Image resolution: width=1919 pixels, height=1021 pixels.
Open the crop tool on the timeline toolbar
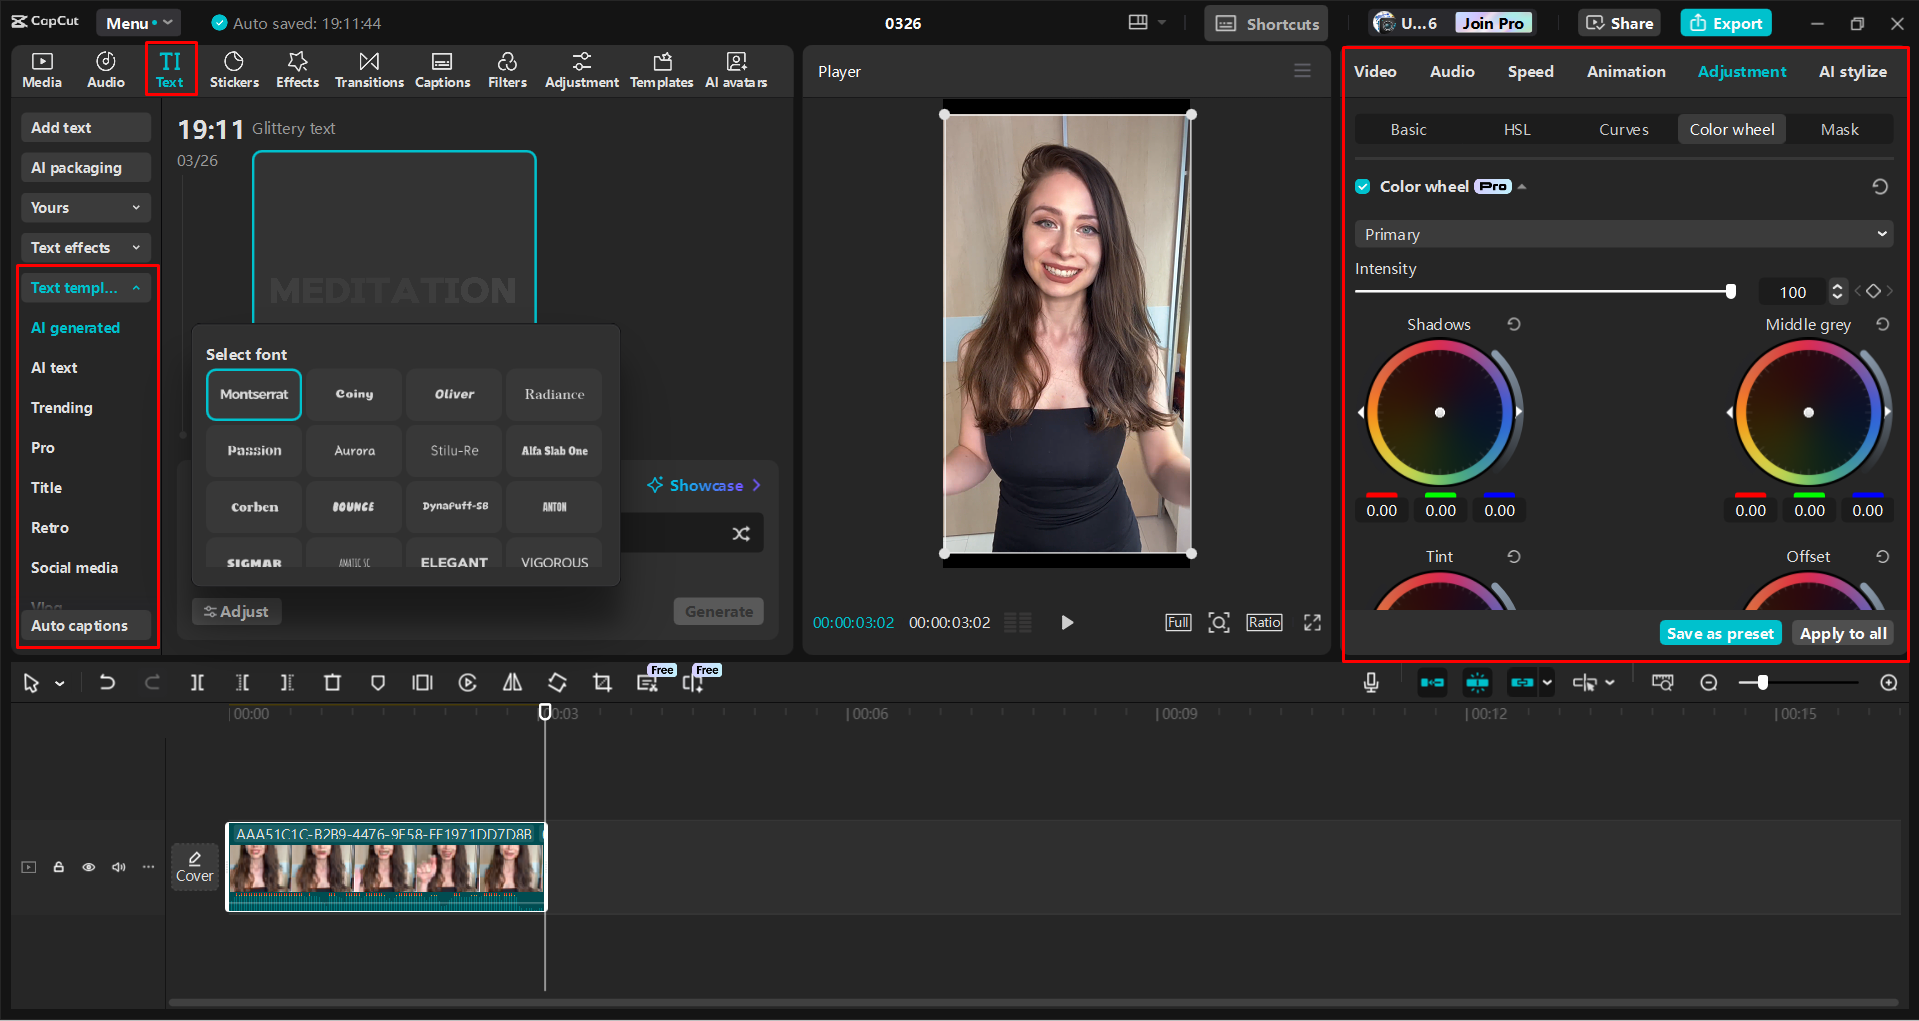coord(602,682)
